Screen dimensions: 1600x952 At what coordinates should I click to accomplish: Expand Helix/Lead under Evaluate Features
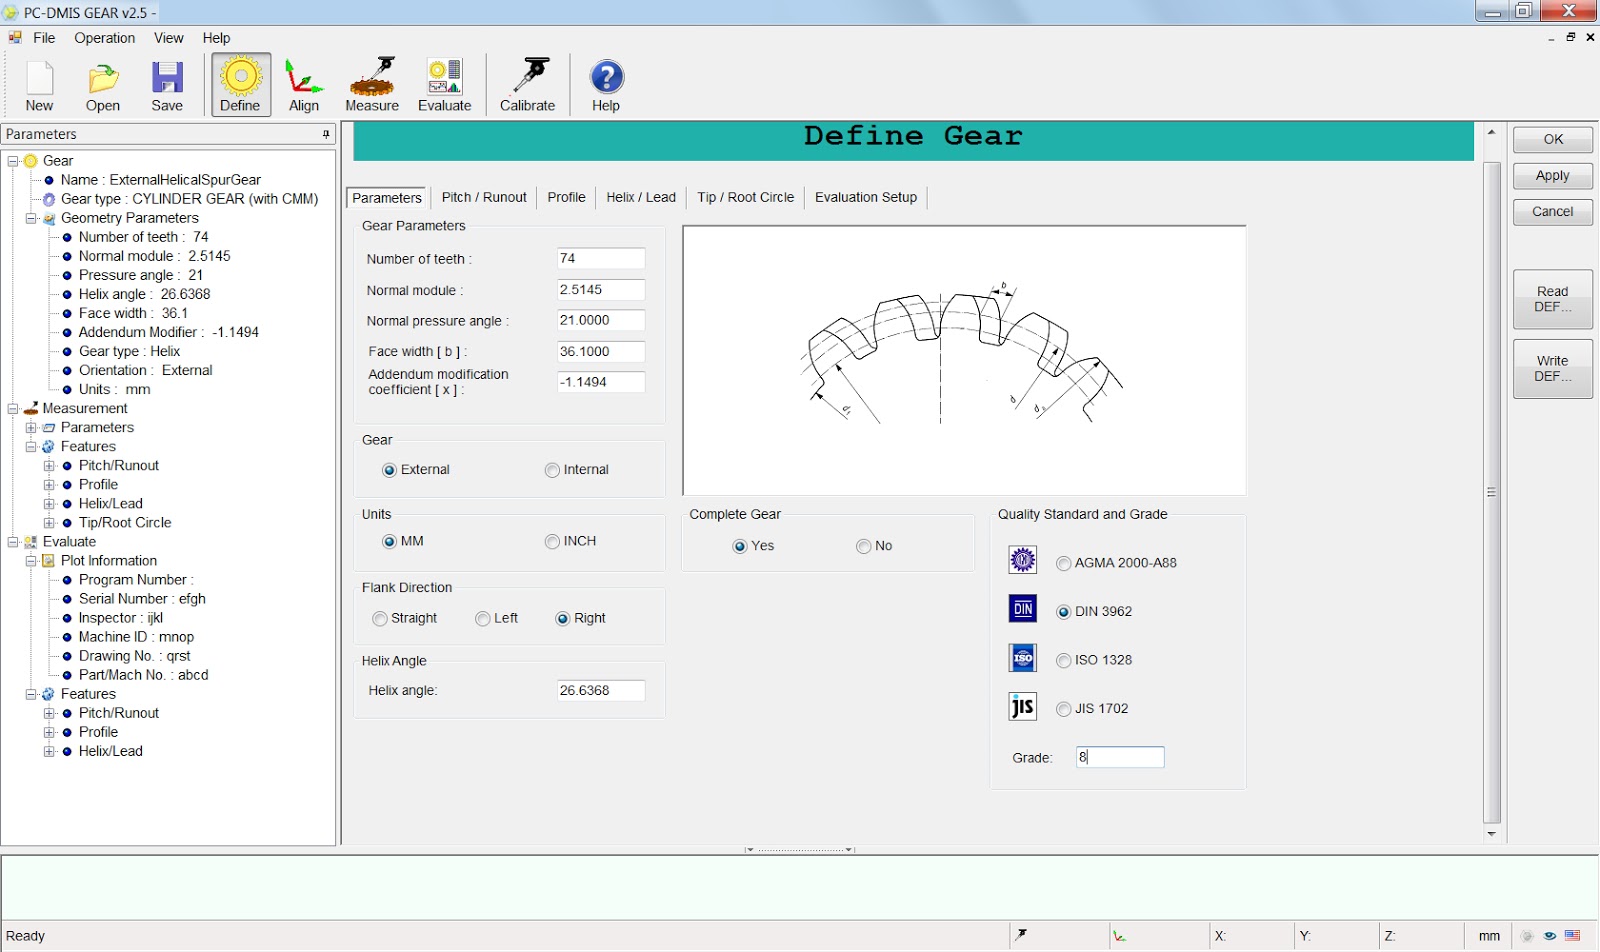[49, 751]
